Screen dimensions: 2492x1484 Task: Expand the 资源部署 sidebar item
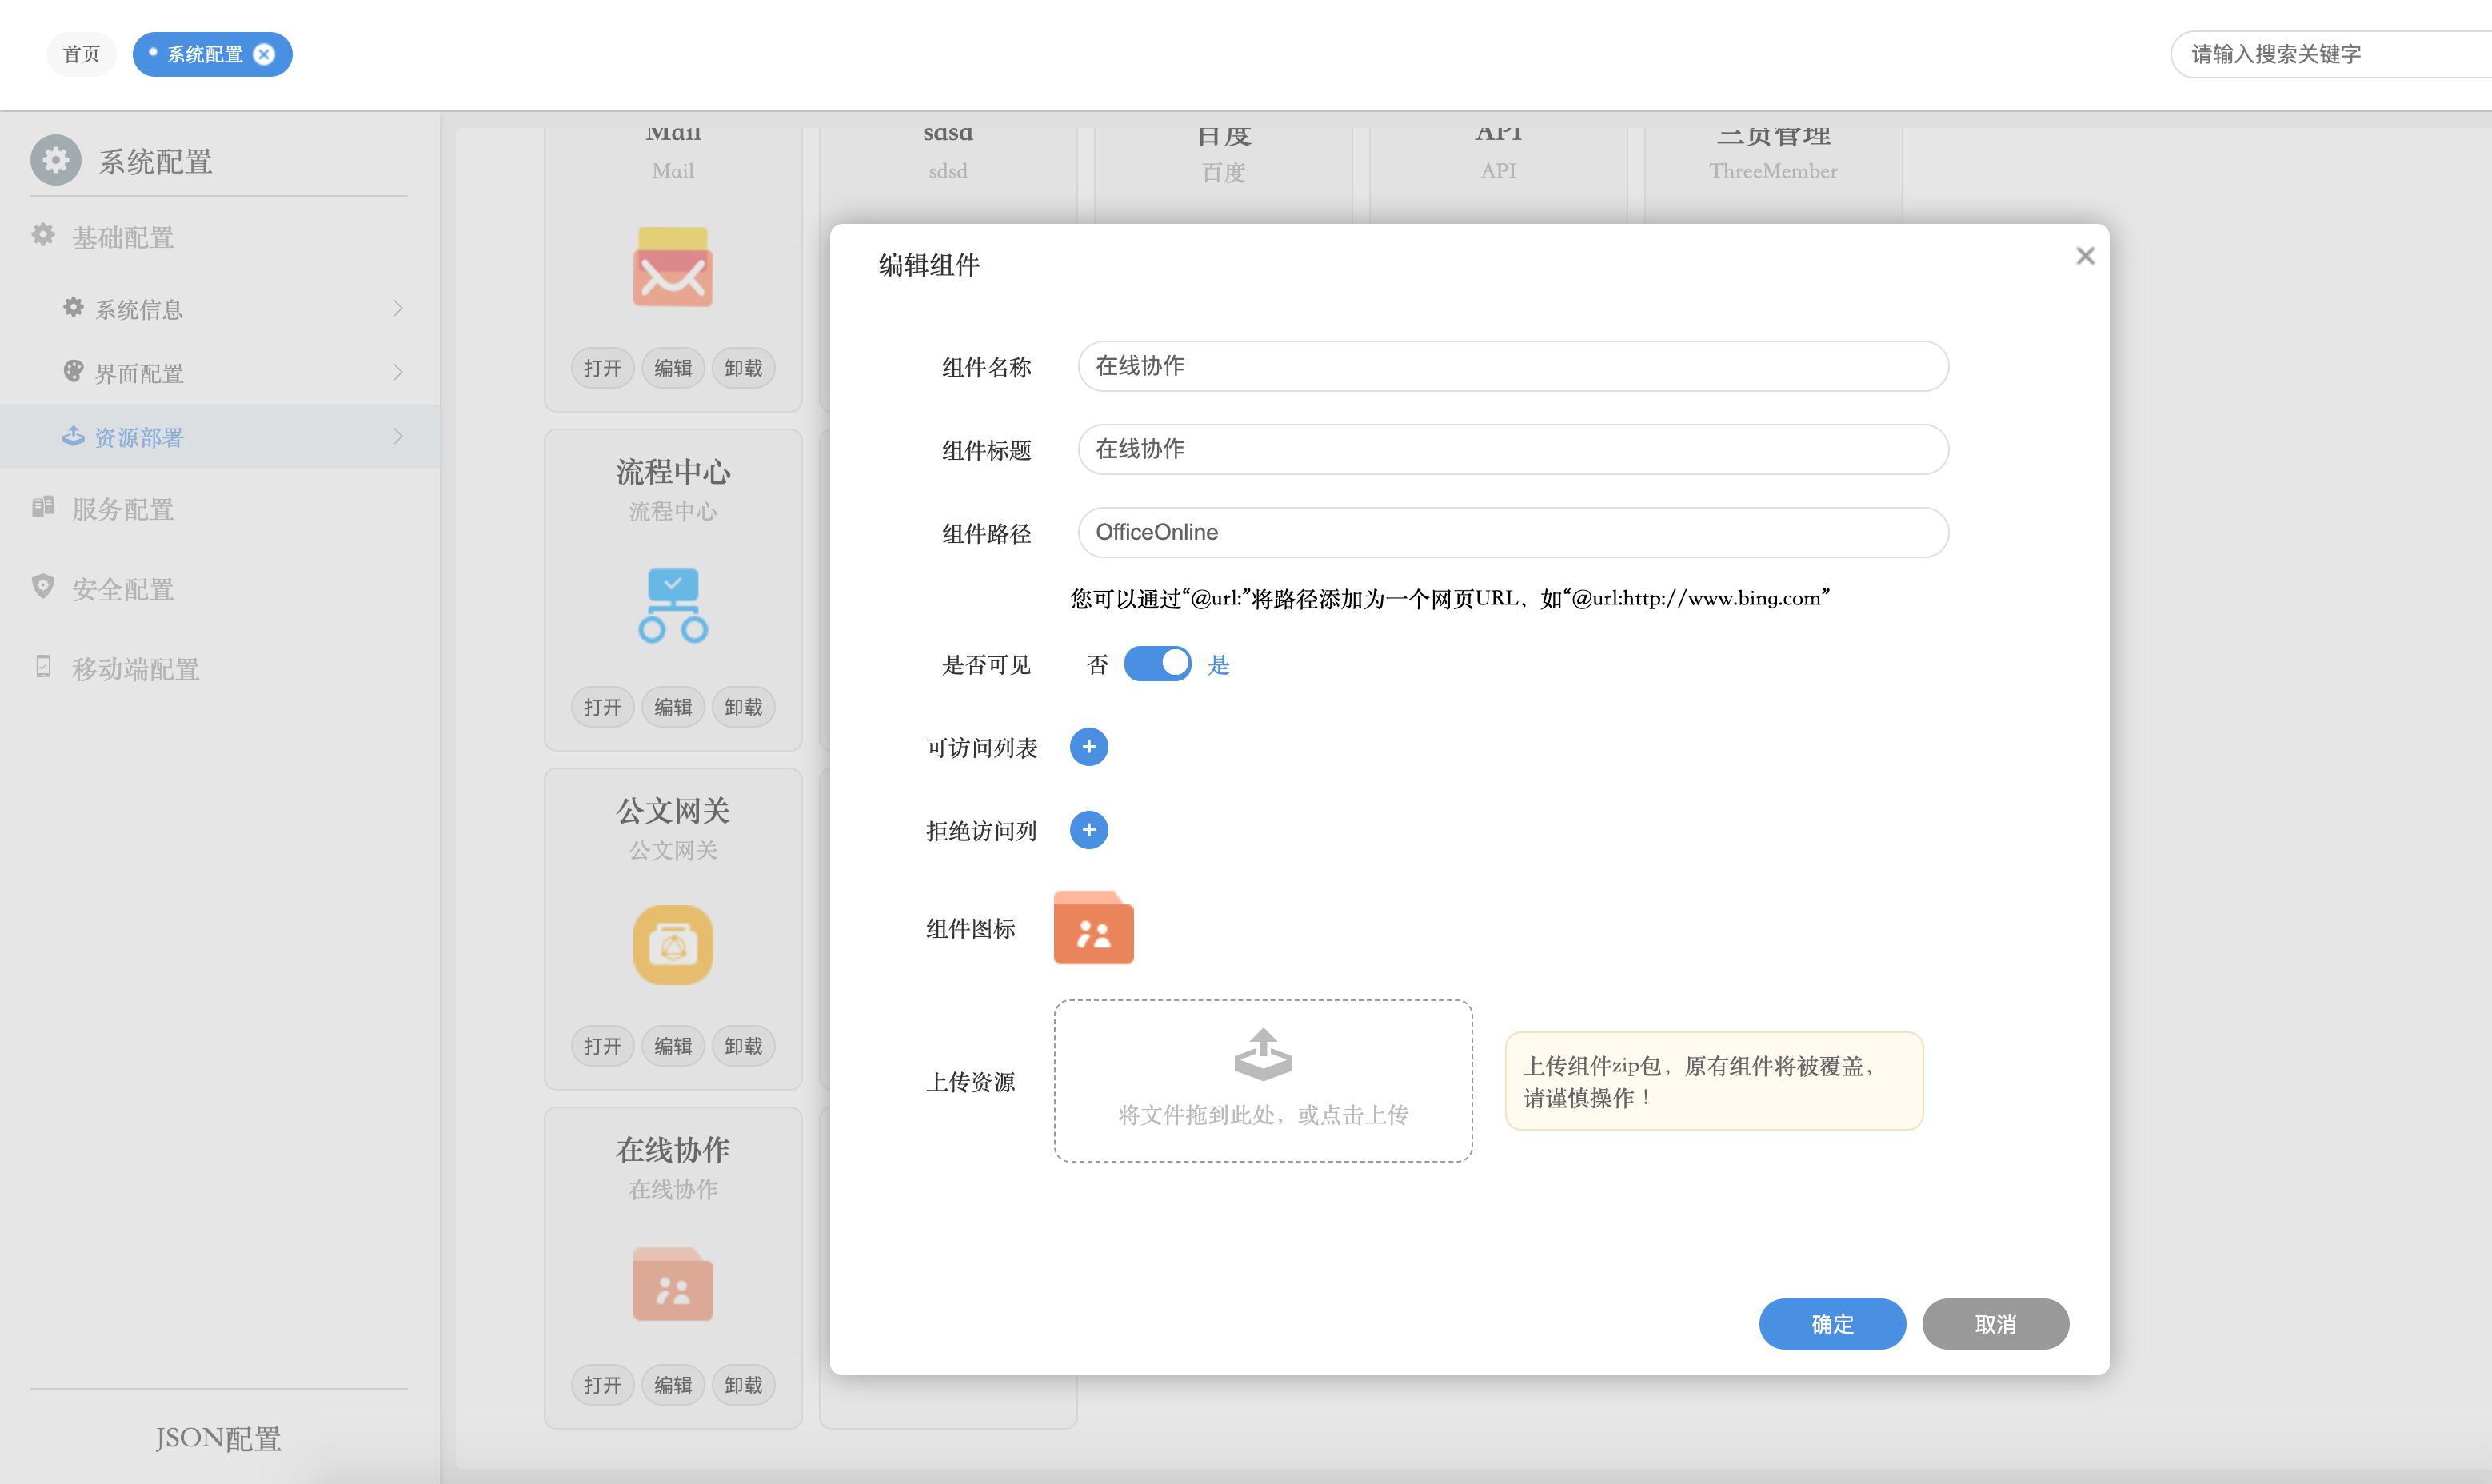[398, 437]
